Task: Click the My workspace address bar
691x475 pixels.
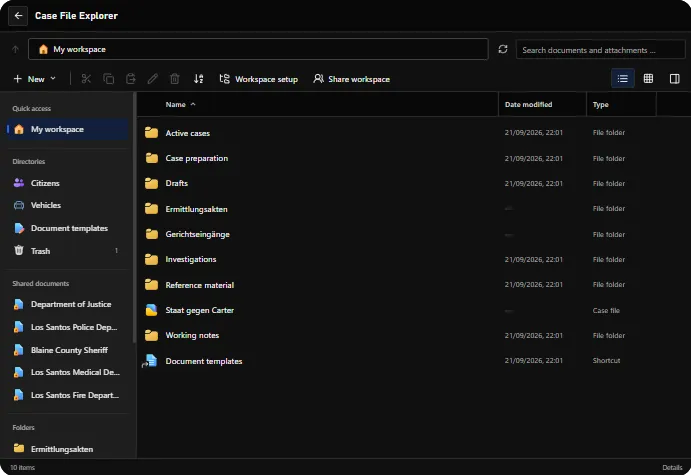Action: (x=258, y=49)
